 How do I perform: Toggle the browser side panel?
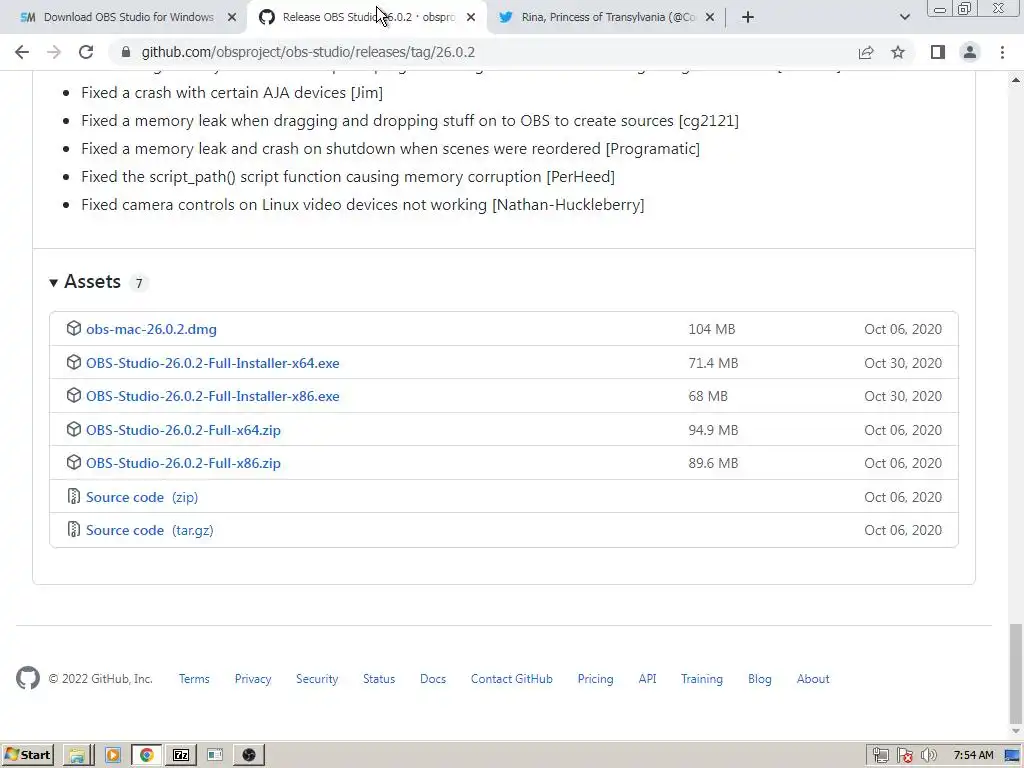tap(938, 52)
